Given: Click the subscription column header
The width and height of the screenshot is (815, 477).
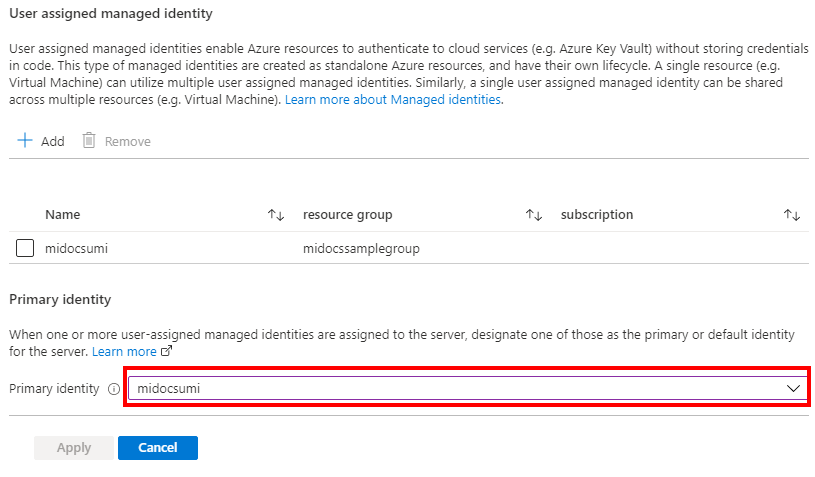Looking at the screenshot, I should 597,215.
